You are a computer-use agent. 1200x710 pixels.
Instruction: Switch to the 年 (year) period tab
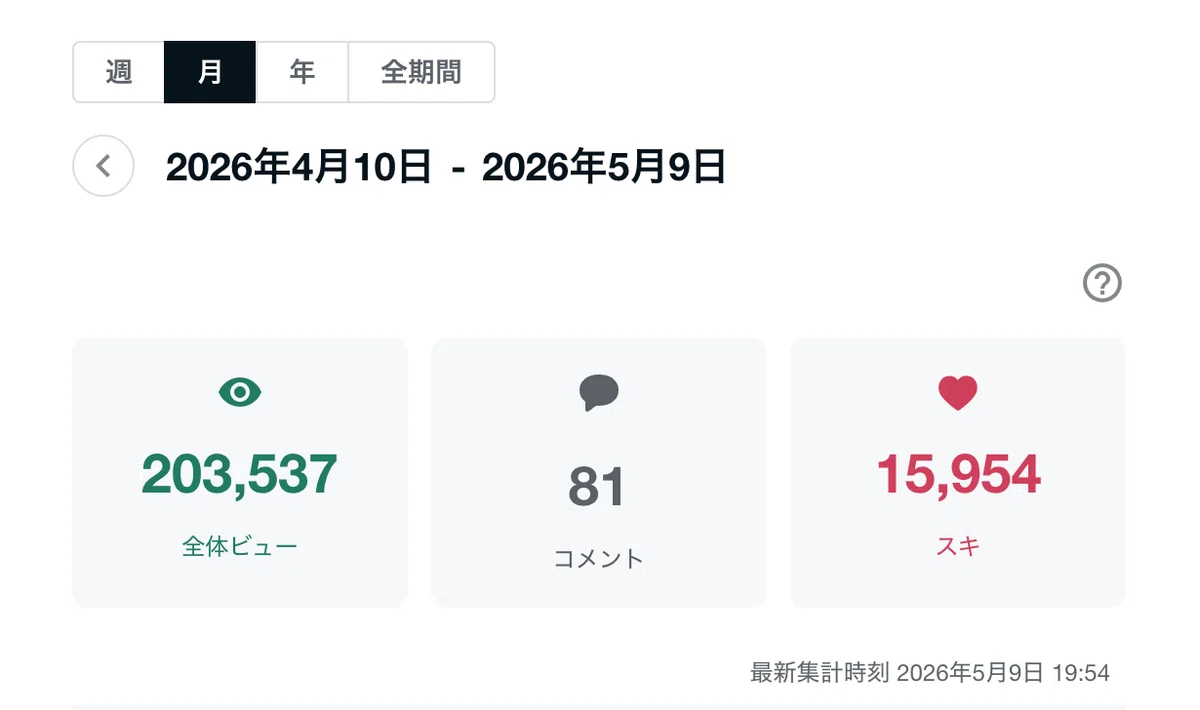[x=302, y=72]
